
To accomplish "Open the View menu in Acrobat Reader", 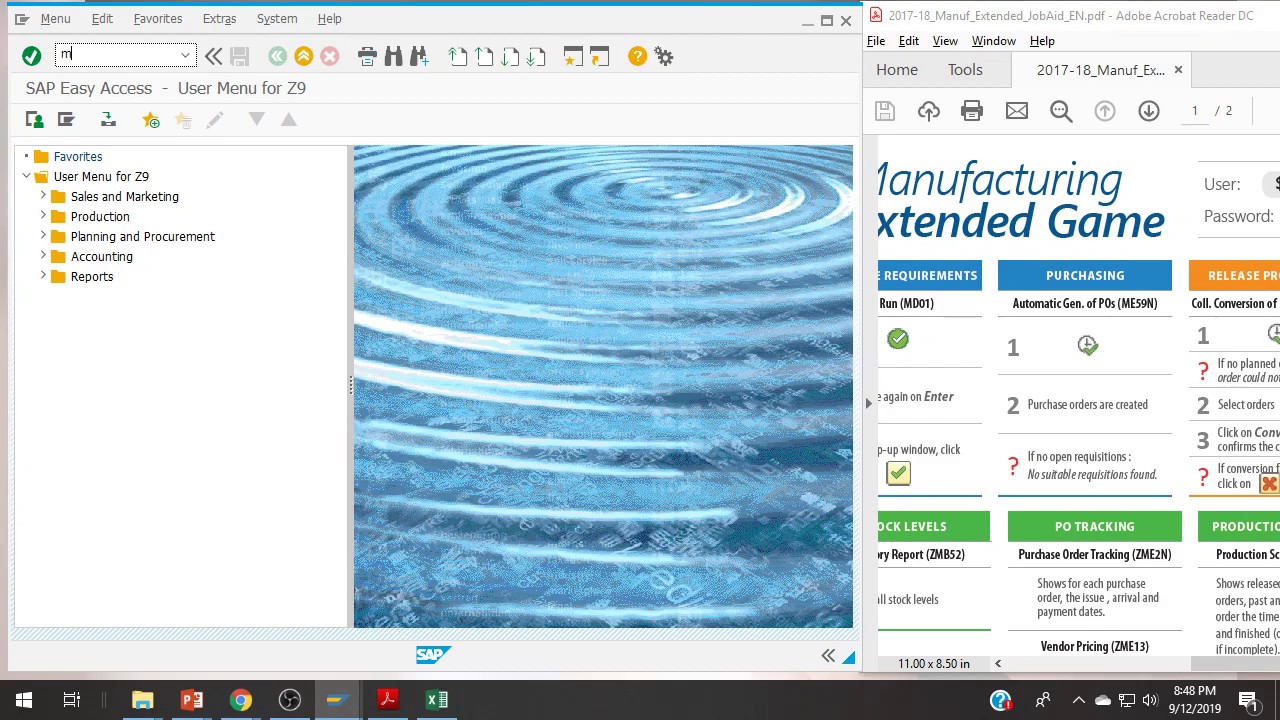I will click(x=945, y=41).
